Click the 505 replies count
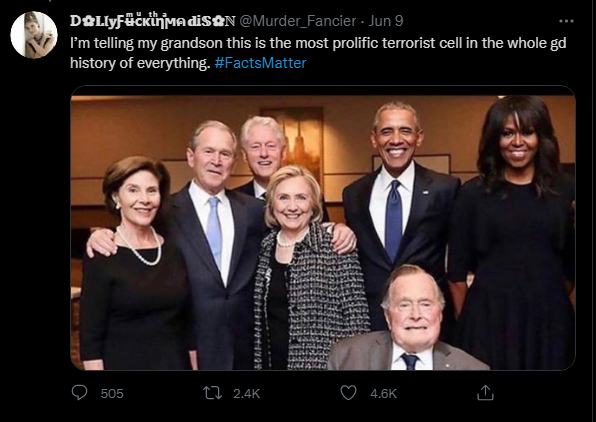The height and width of the screenshot is (422, 596). tap(112, 393)
